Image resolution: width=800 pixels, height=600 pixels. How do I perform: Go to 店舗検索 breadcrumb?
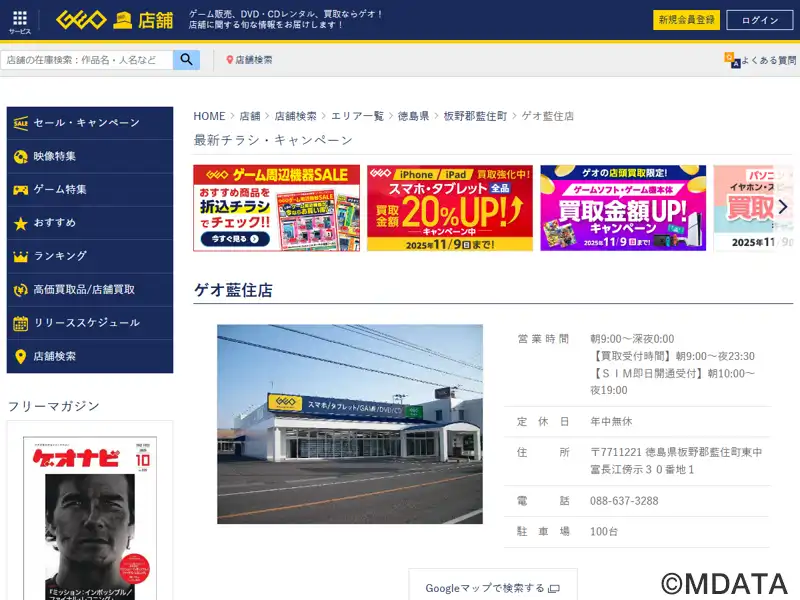tap(295, 116)
